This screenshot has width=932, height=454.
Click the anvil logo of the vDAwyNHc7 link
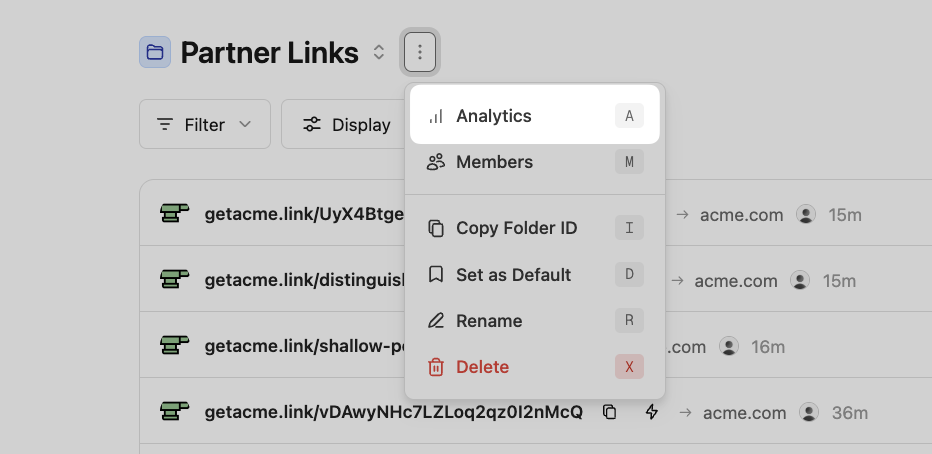coord(175,411)
